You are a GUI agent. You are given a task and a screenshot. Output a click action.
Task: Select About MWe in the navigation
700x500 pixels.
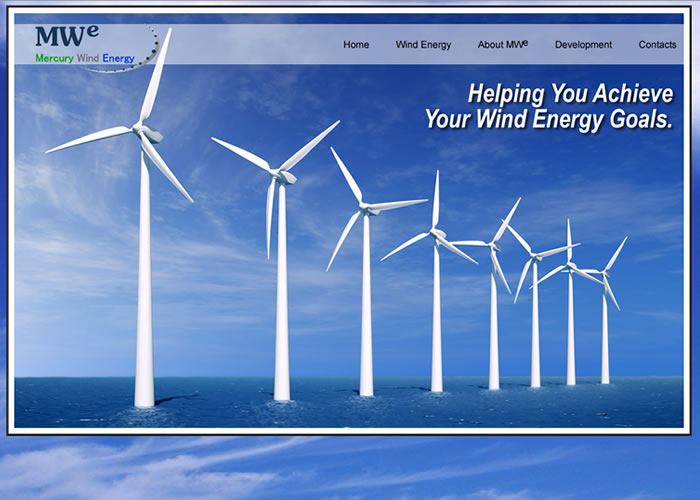click(502, 45)
